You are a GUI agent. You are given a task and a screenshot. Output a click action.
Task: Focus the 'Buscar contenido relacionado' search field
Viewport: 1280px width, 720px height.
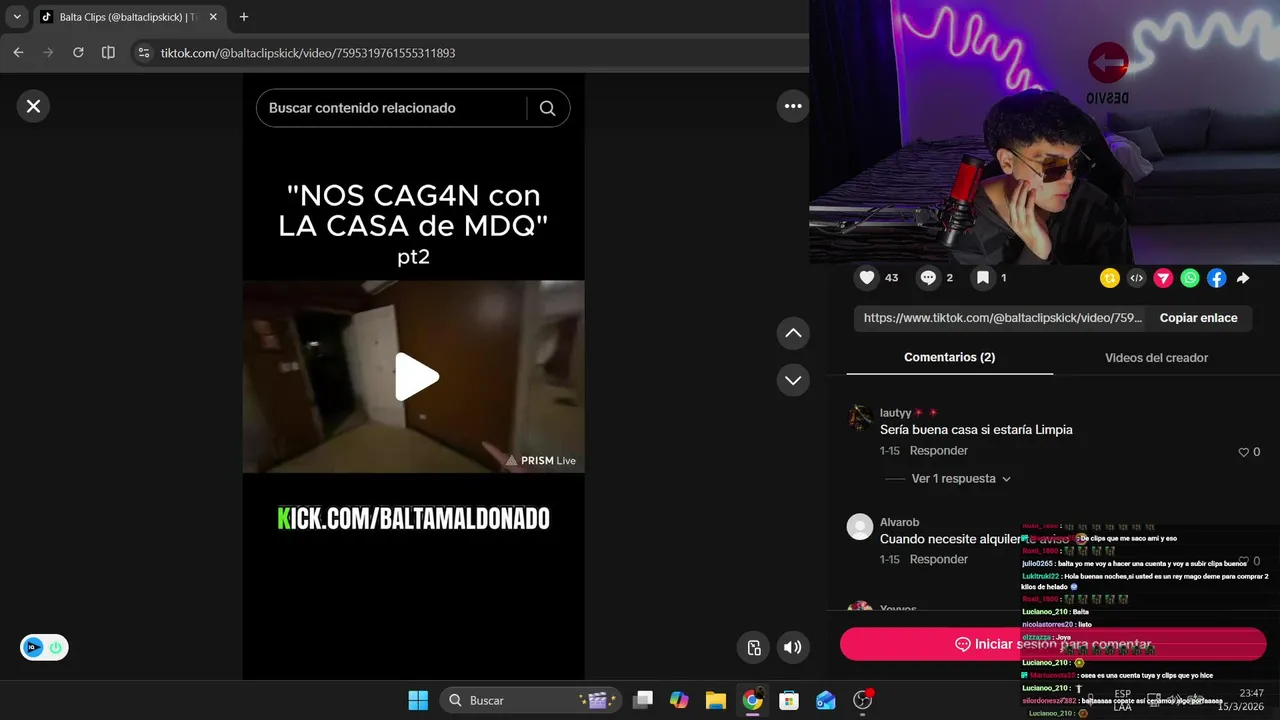coord(392,108)
